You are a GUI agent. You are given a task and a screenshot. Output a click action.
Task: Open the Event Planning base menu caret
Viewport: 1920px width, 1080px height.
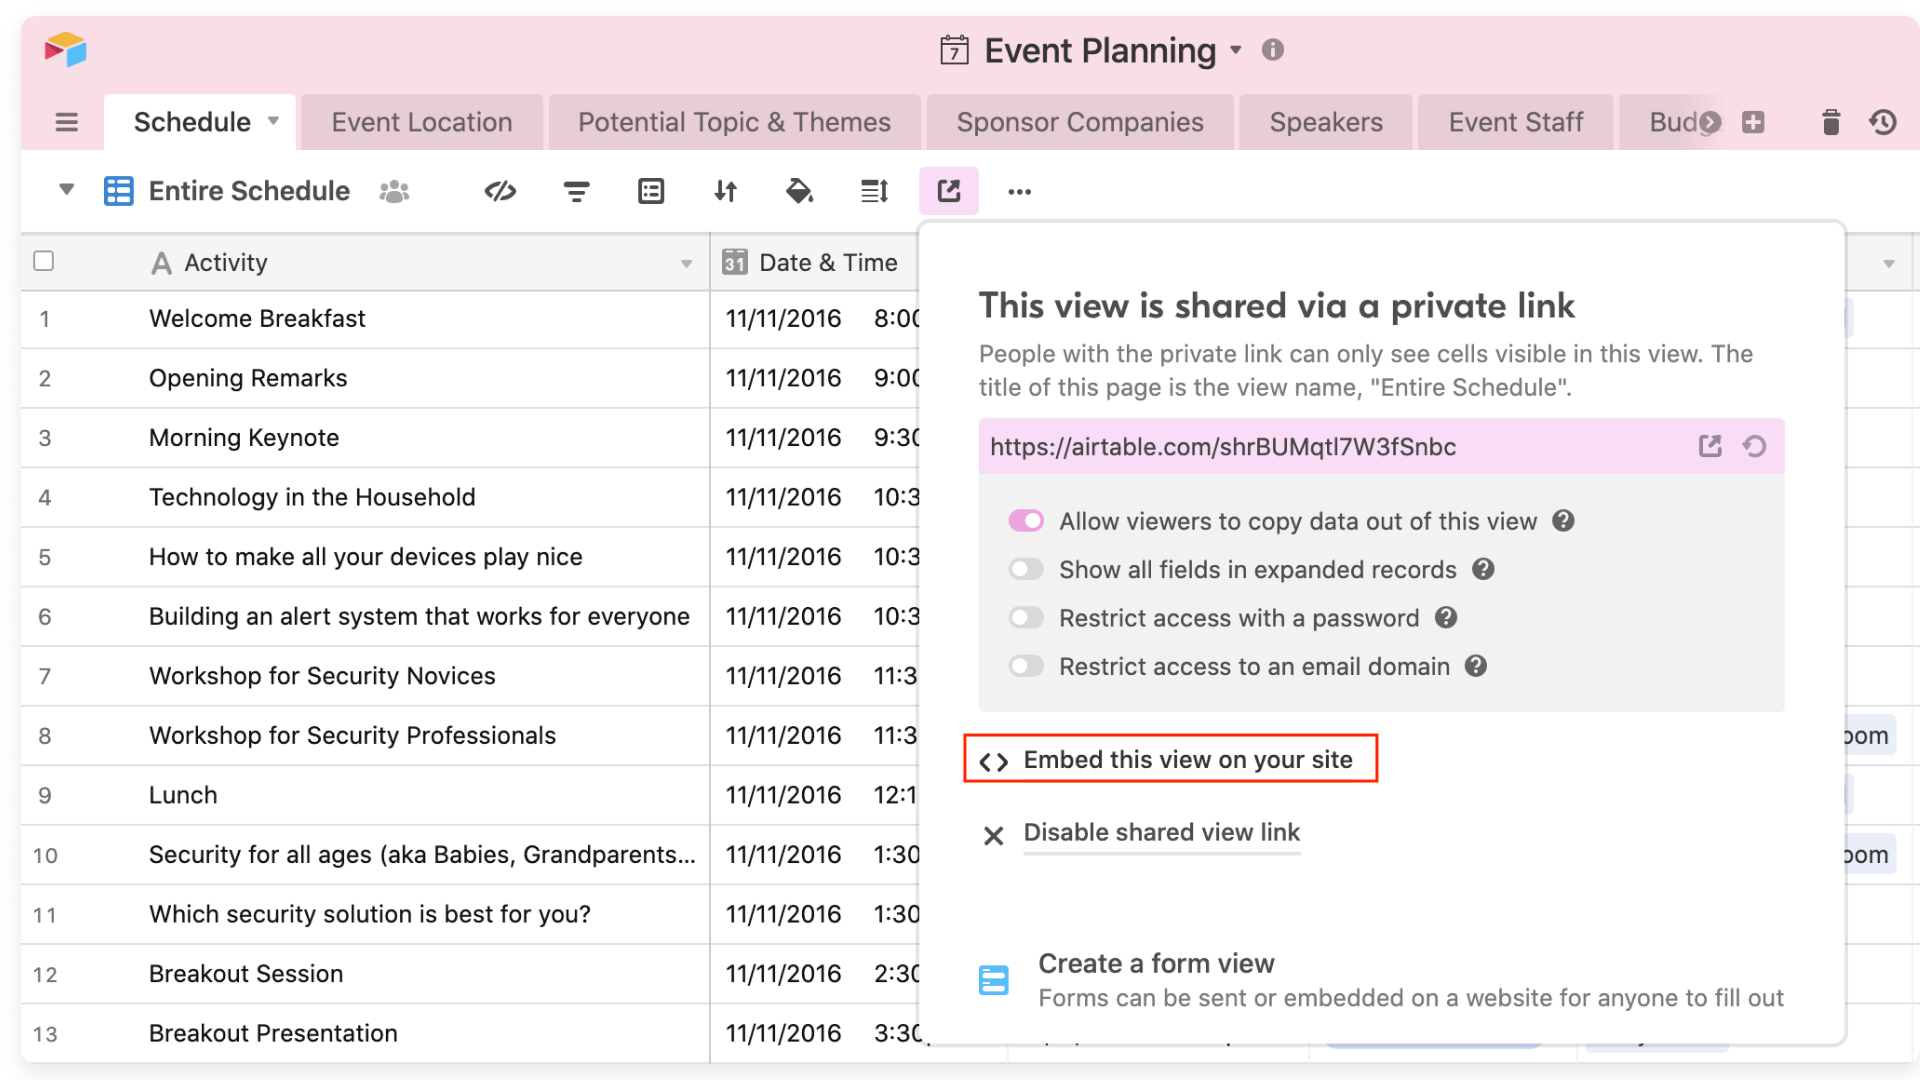[1237, 50]
